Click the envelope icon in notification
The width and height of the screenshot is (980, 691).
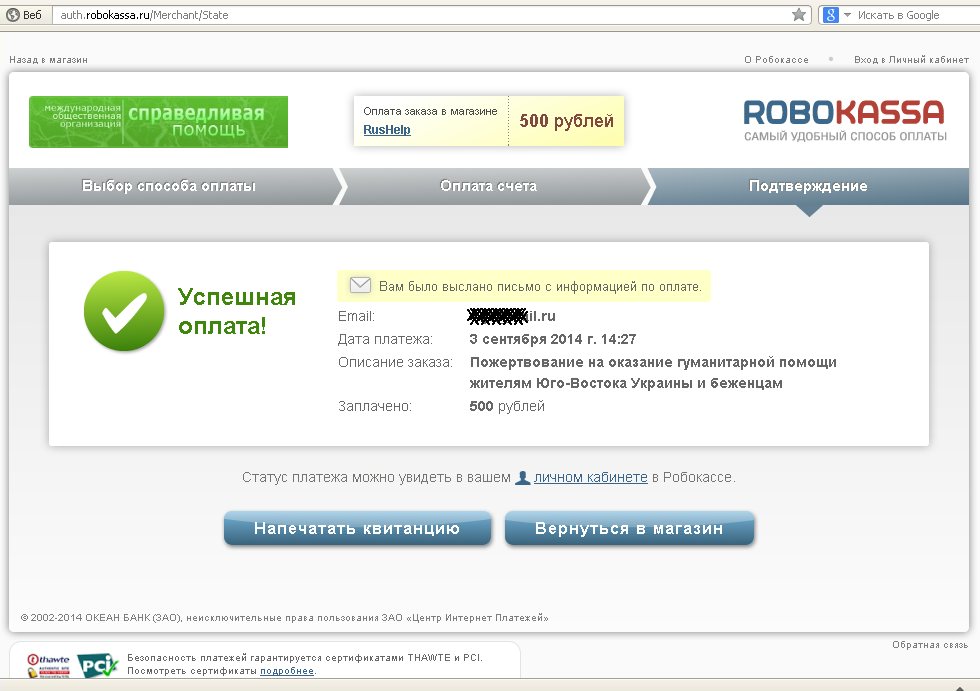[x=360, y=285]
